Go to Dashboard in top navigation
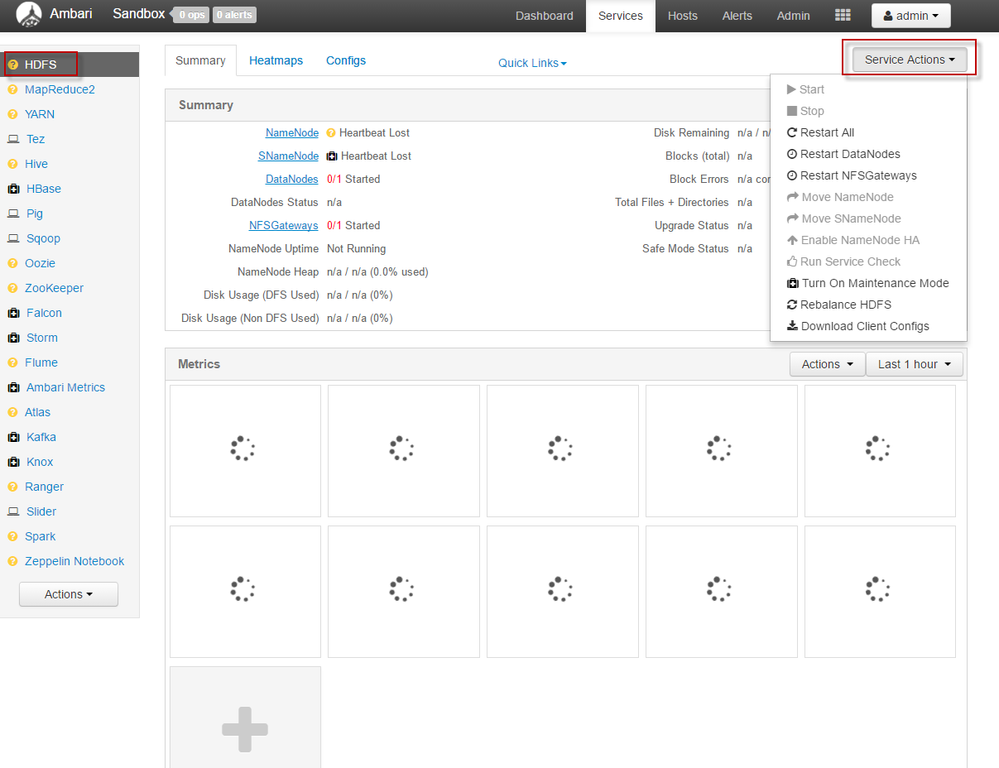Screen dimensions: 999x768 (x=544, y=16)
